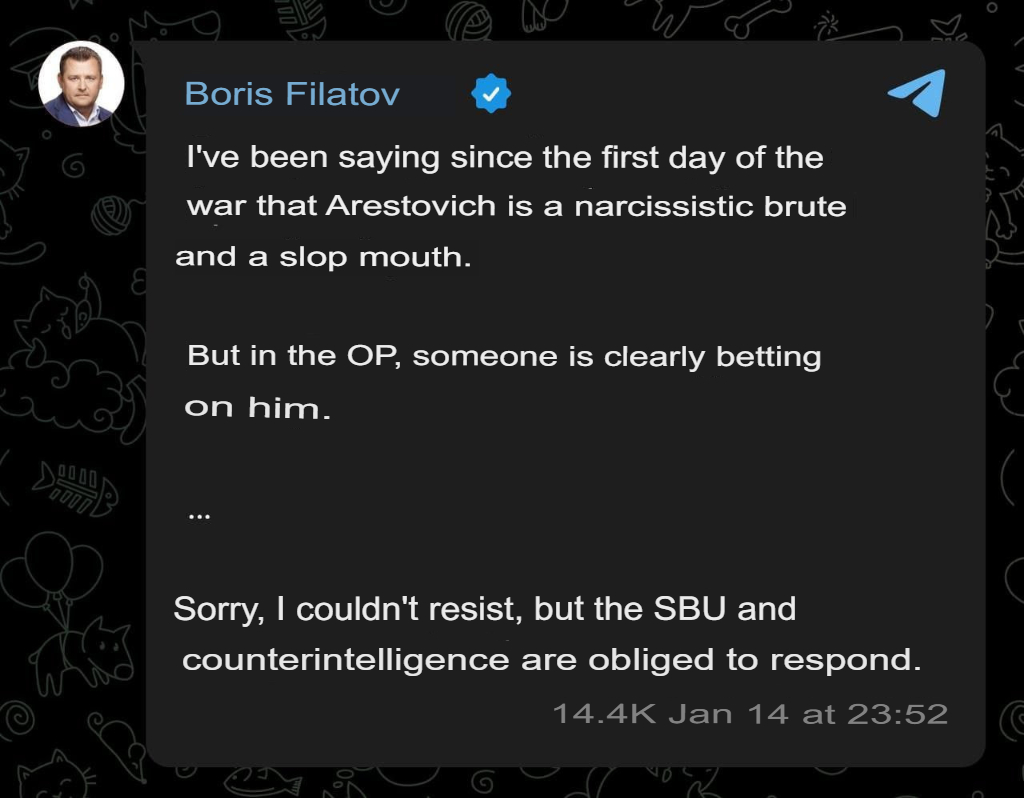Open Boris Filatov's profile picture
1024x798 pixels.
[81, 84]
